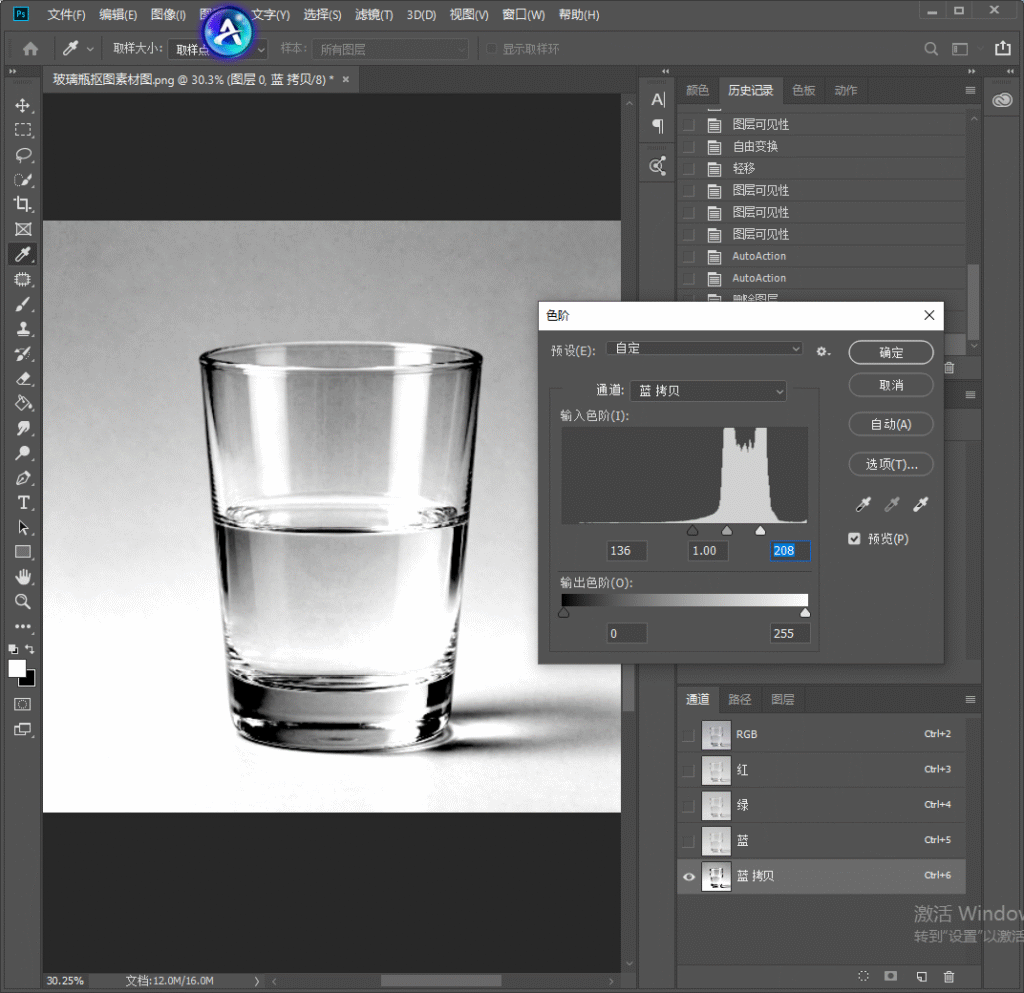Close the 色阶 dialog

pyautogui.click(x=929, y=315)
